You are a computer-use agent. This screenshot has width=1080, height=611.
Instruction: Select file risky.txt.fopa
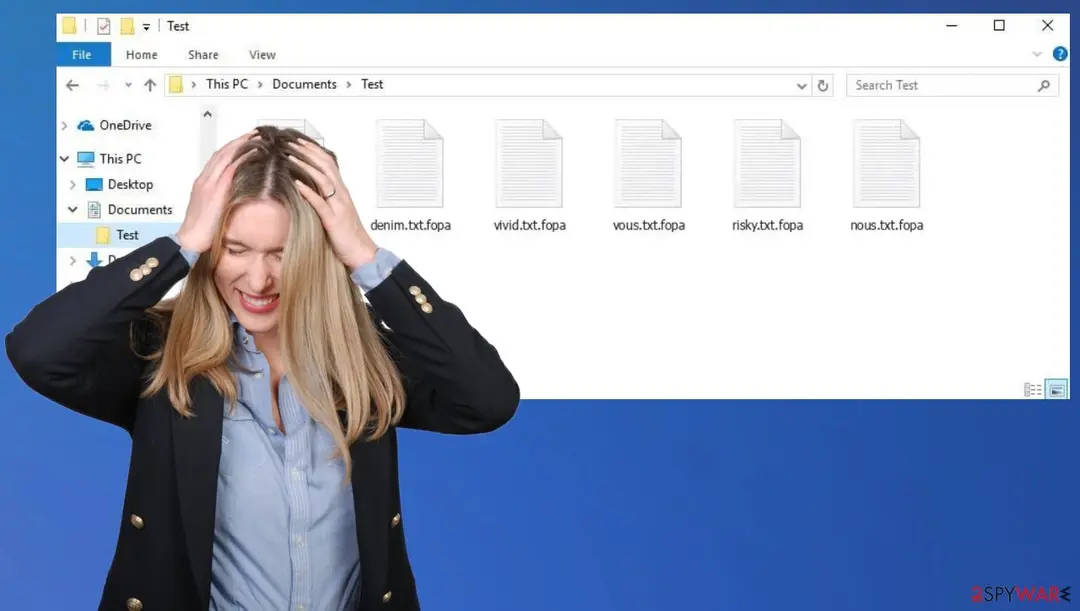(x=767, y=176)
